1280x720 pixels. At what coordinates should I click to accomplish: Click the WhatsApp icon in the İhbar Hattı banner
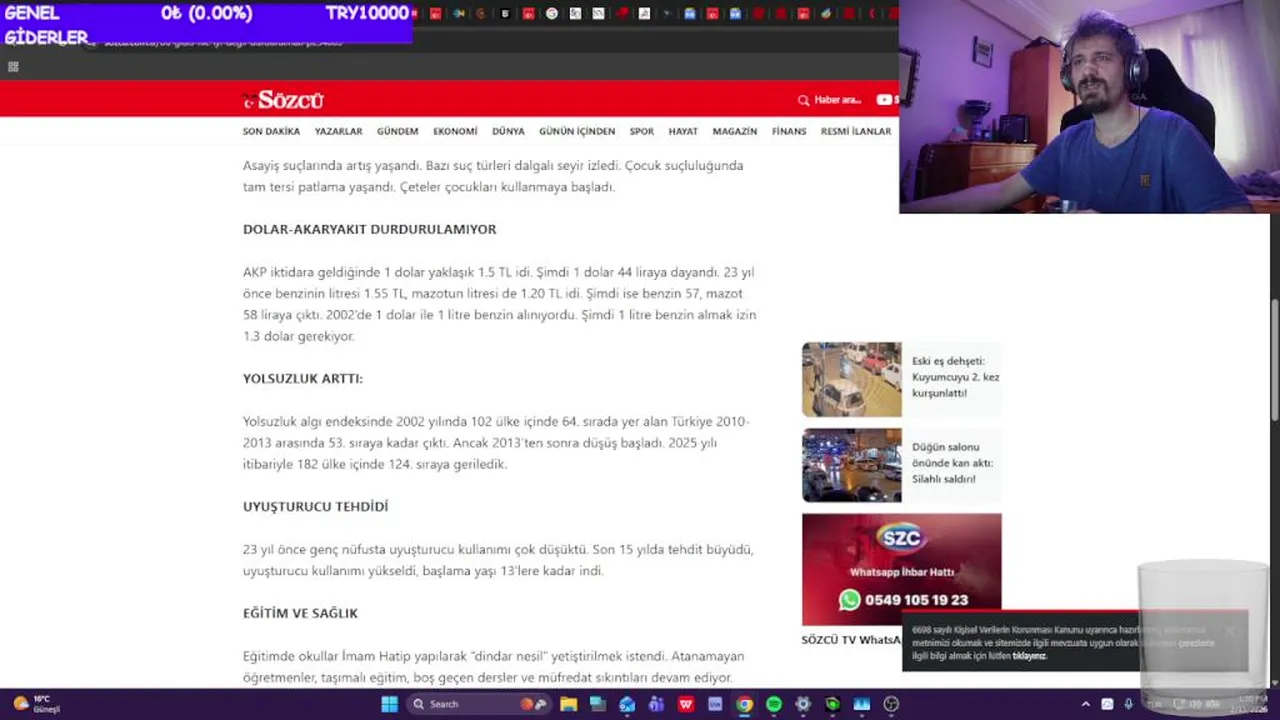click(850, 600)
